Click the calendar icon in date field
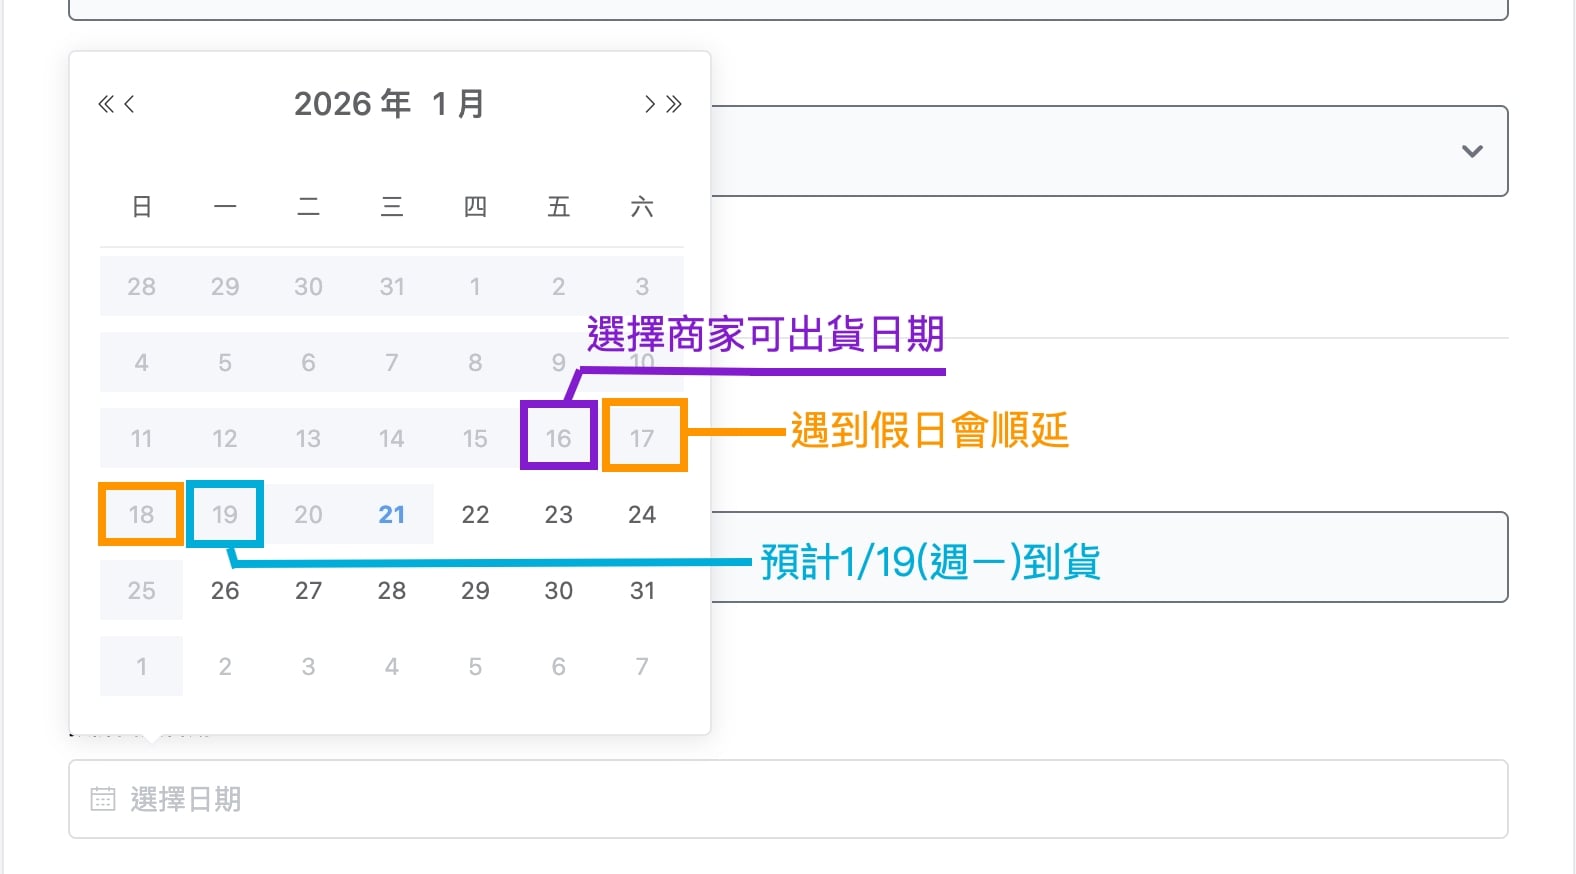Screen dimensions: 1576x874 103,799
